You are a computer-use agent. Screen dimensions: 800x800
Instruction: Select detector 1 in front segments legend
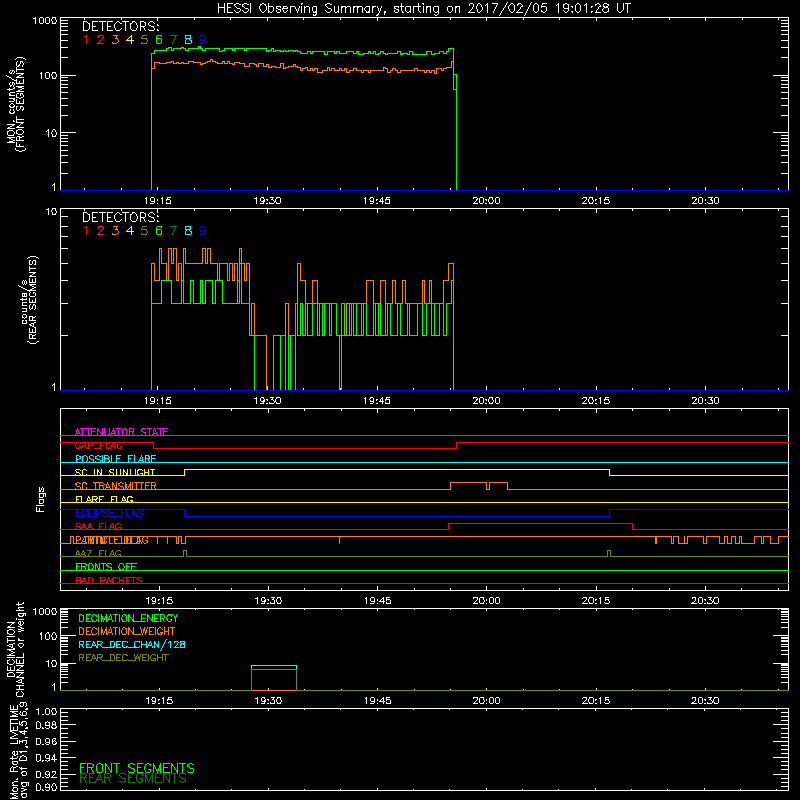coord(86,40)
